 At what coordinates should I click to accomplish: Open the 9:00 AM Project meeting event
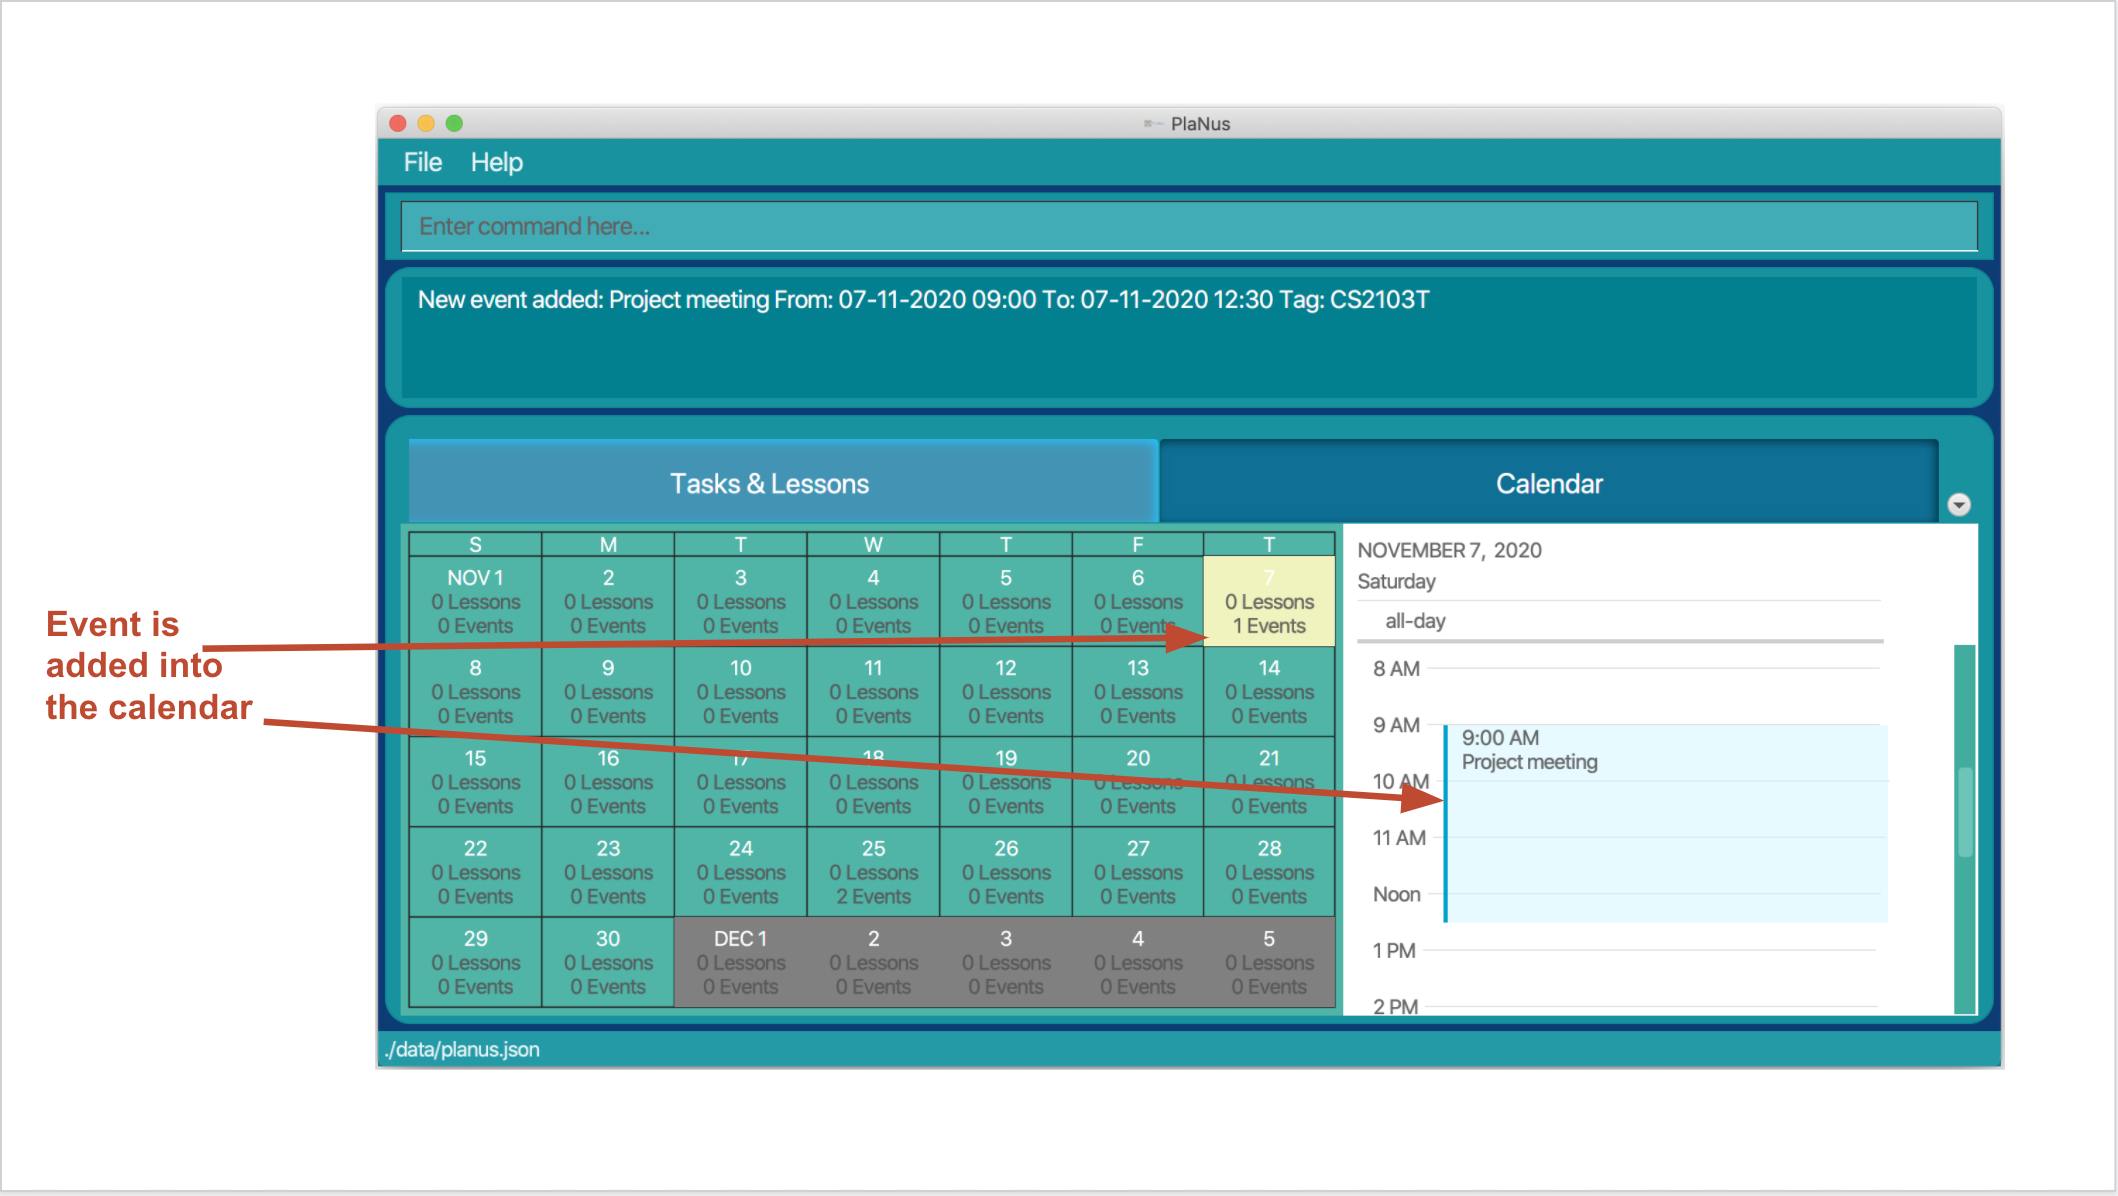coord(1665,823)
